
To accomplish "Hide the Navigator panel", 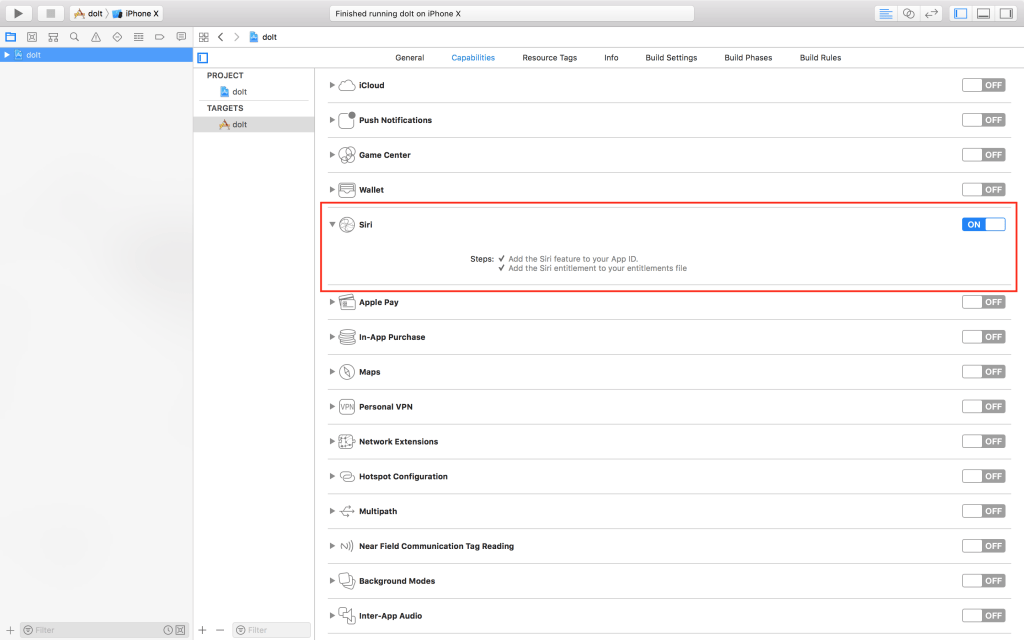I will (961, 13).
